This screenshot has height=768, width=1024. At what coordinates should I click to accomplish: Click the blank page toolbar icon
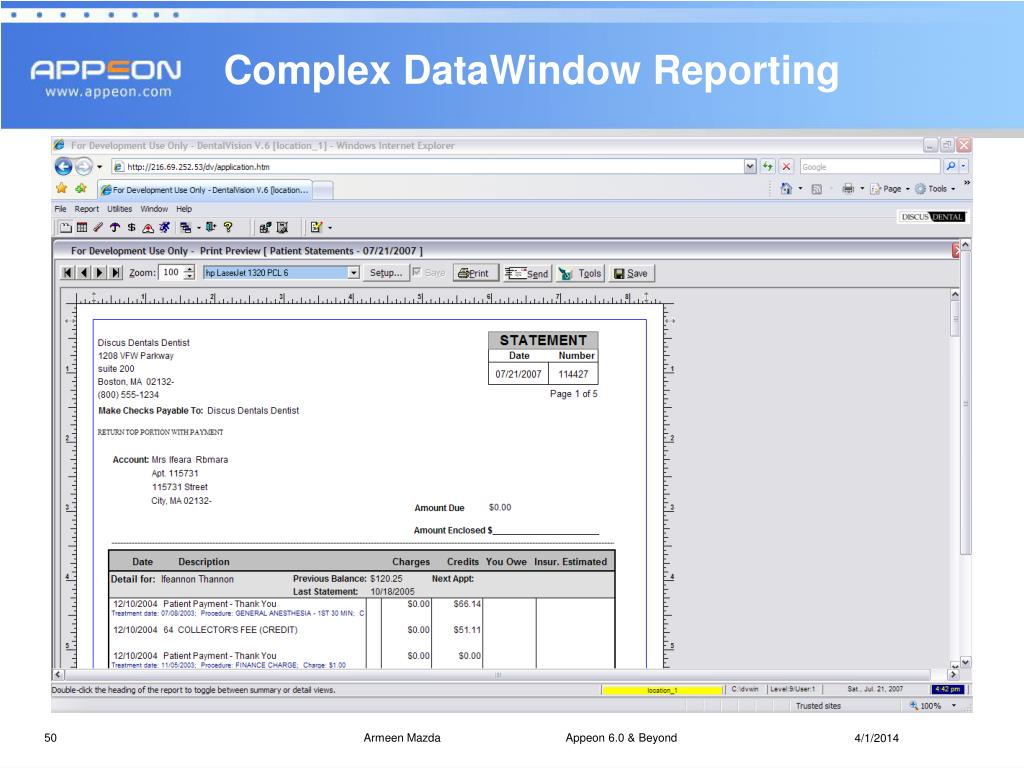point(66,227)
